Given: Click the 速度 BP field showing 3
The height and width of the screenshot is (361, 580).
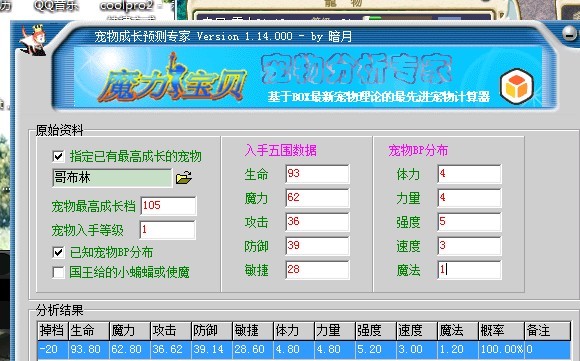Looking at the screenshot, I should pos(469,246).
